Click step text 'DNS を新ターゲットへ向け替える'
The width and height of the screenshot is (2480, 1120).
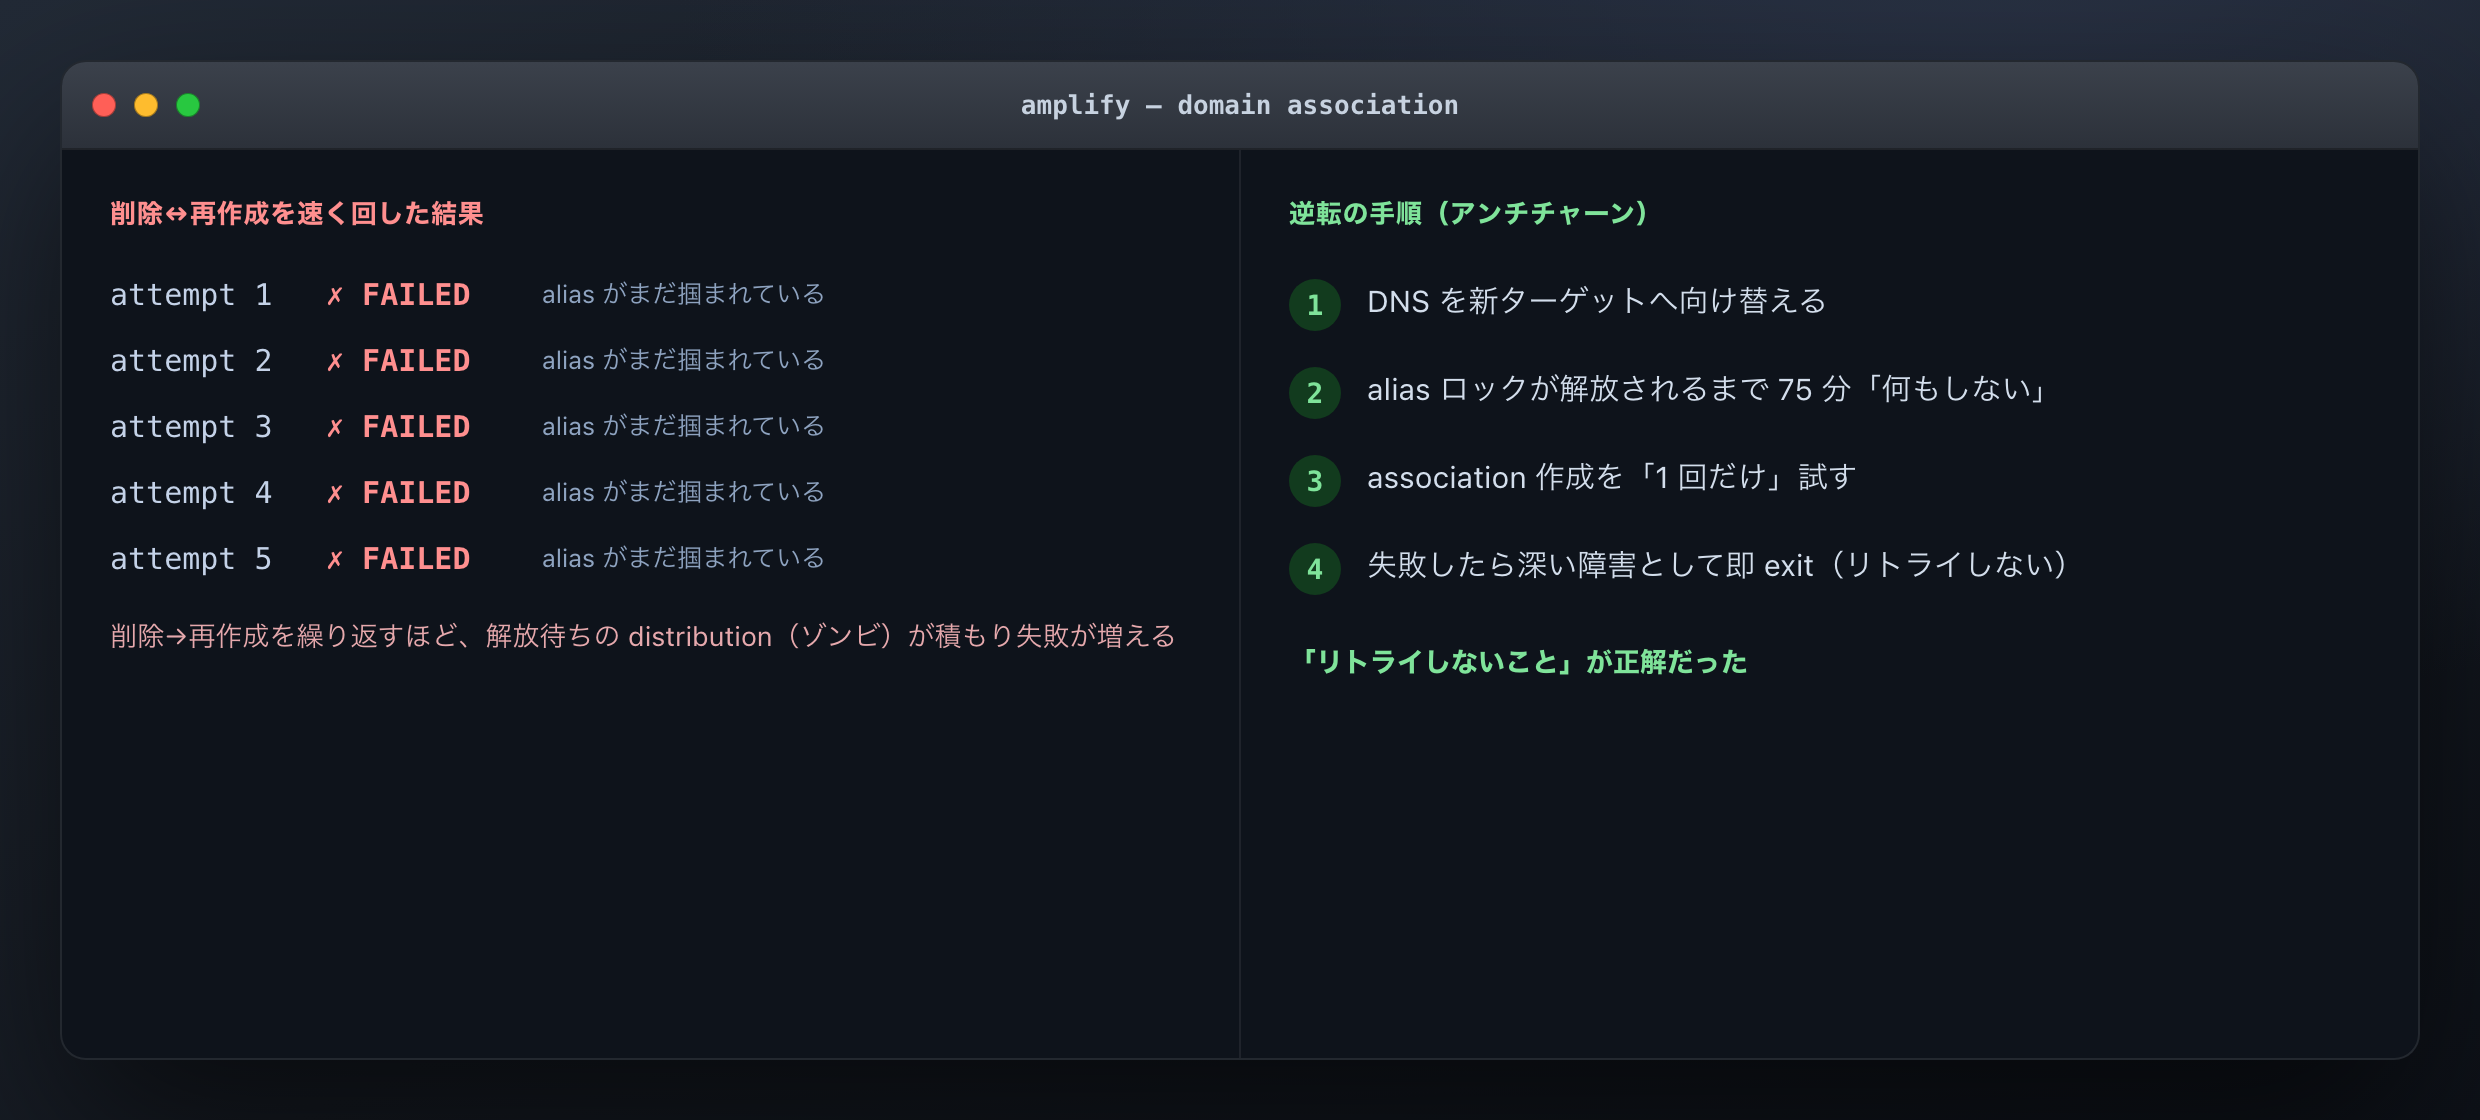coord(1597,301)
